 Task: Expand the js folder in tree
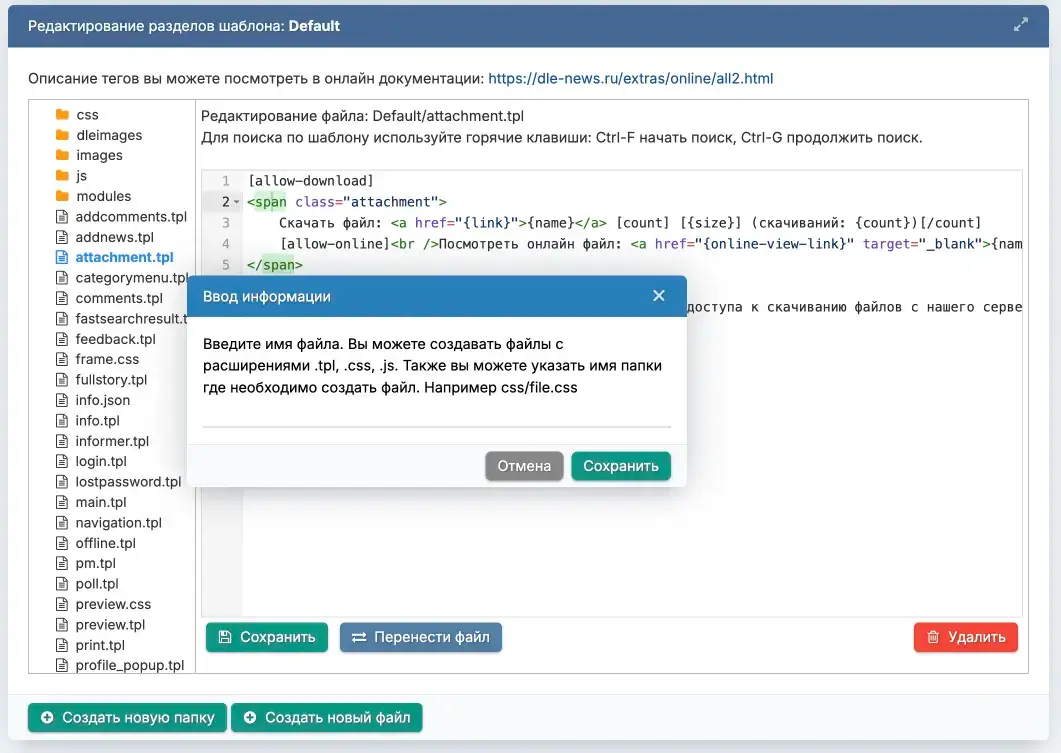pyautogui.click(x=81, y=176)
